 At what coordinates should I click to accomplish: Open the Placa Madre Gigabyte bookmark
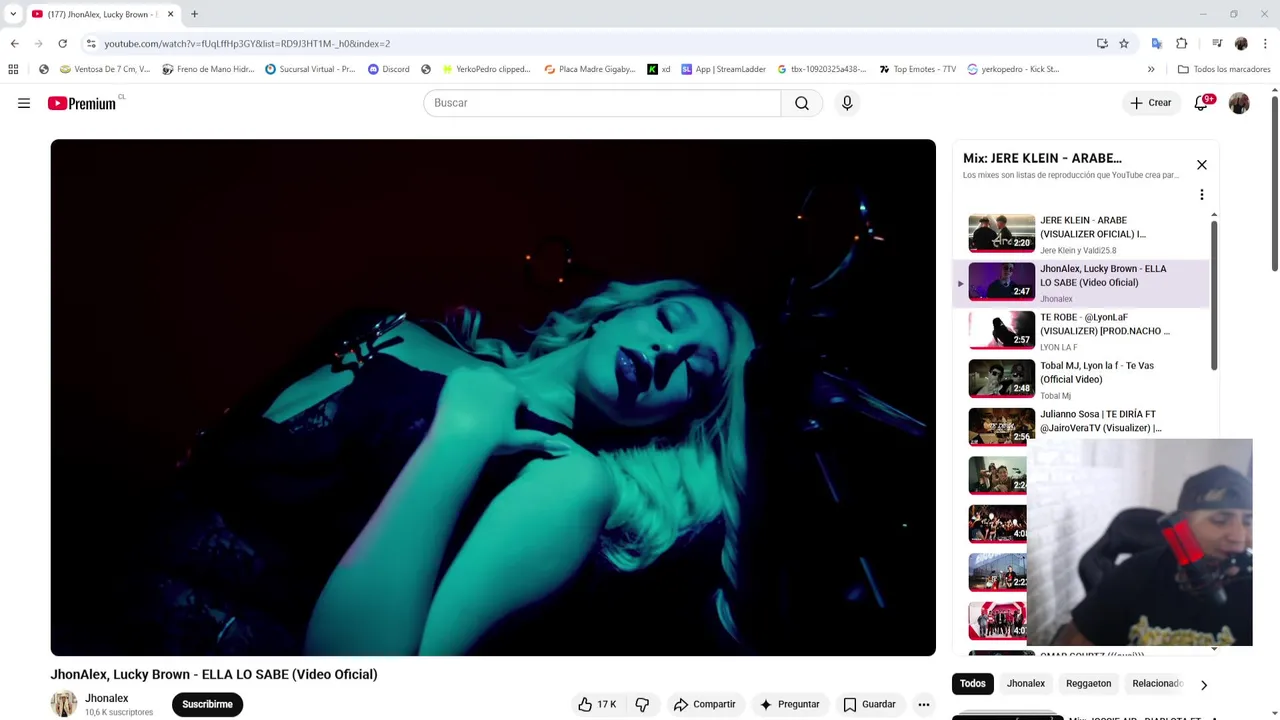(x=590, y=69)
